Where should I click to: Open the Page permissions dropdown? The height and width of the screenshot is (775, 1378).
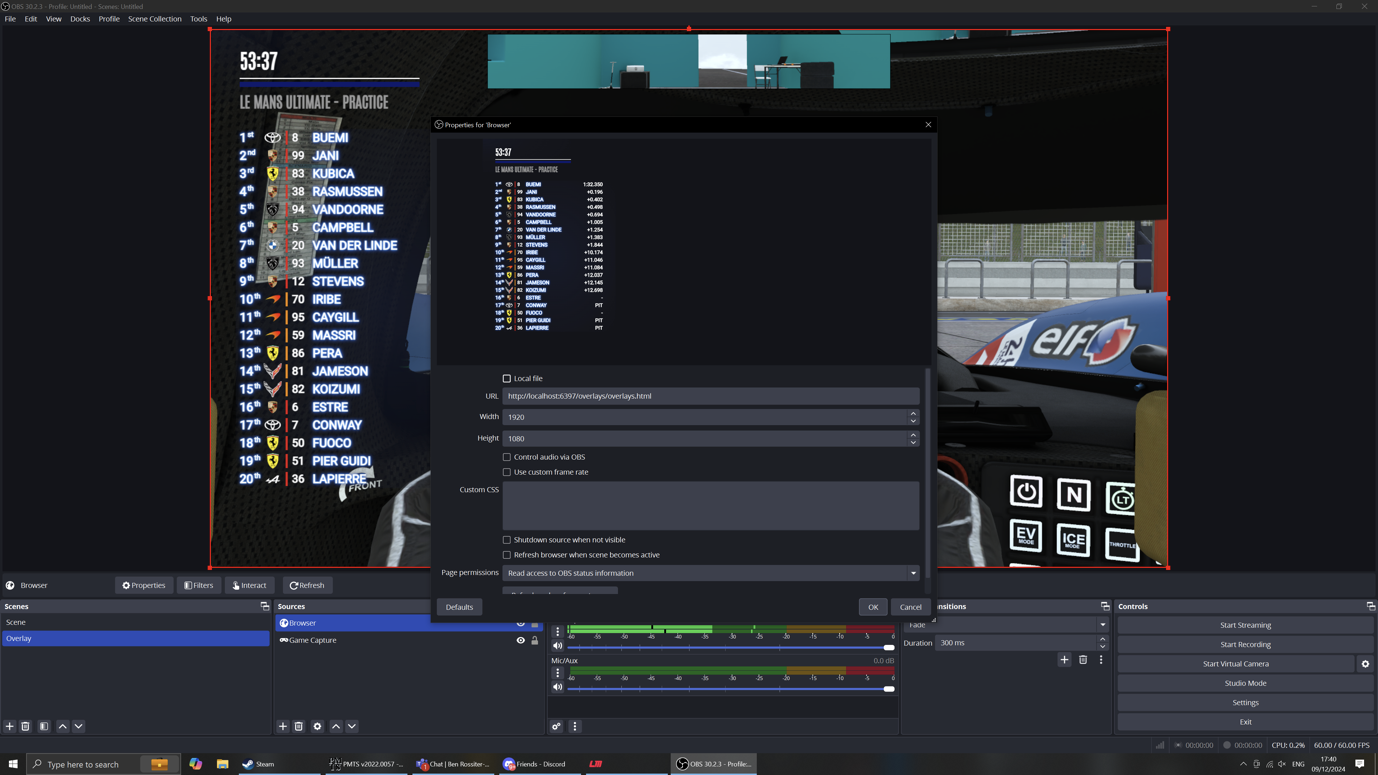[x=710, y=572]
